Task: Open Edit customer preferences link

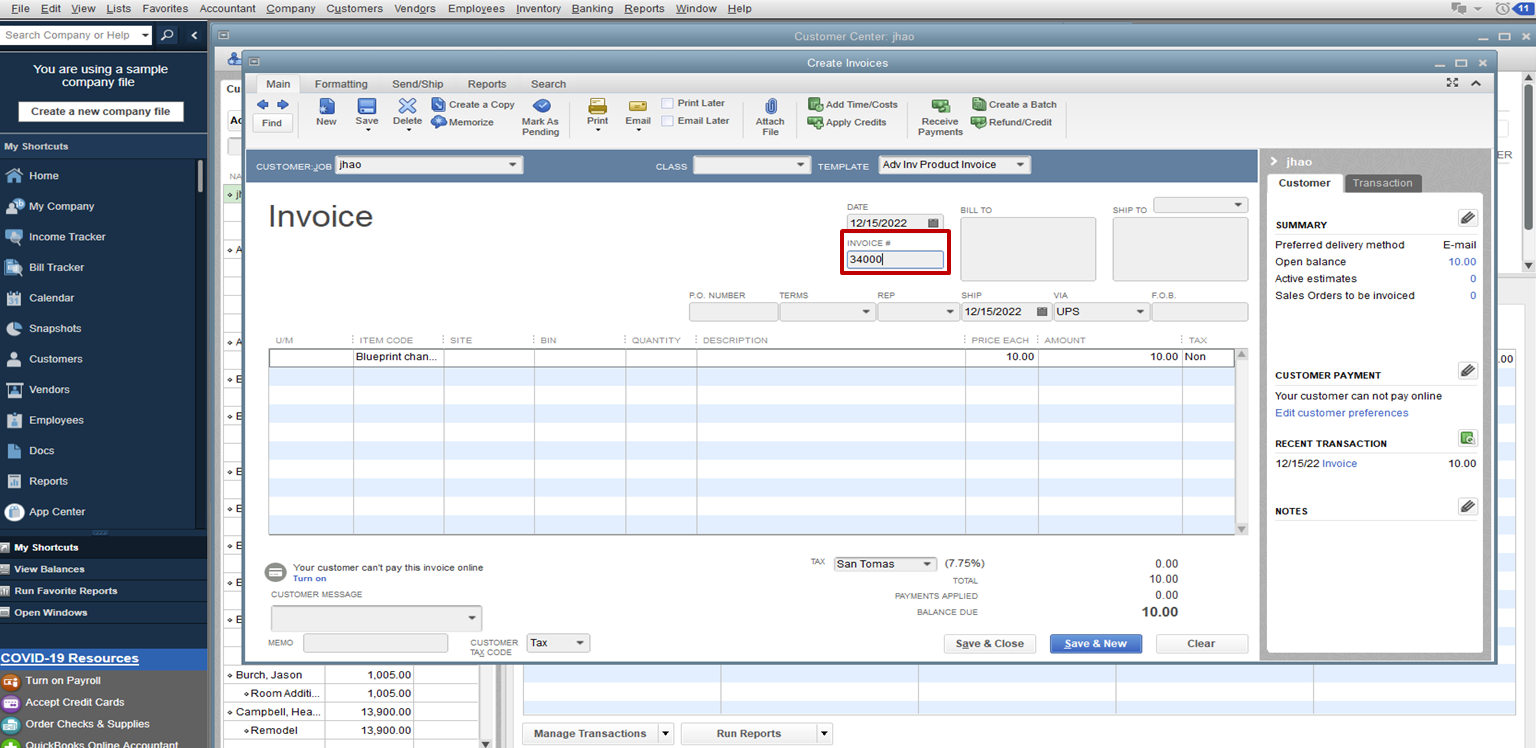Action: 1341,413
